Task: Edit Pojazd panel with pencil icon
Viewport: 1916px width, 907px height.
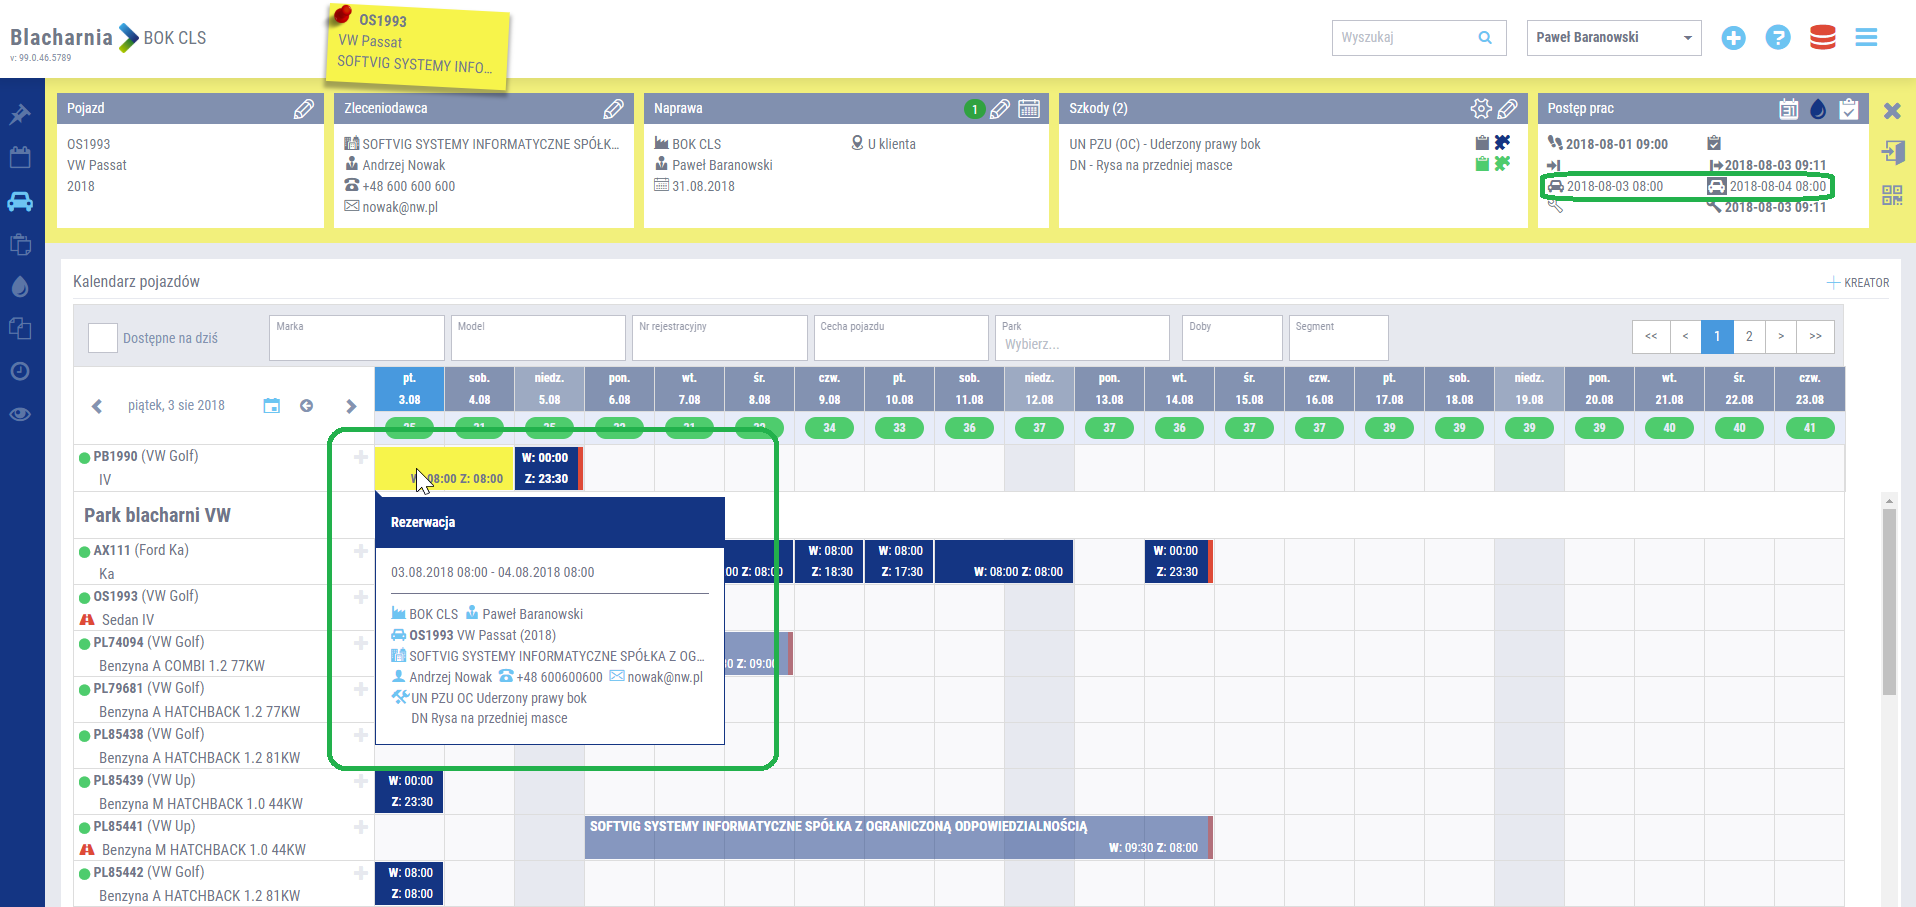Action: coord(303,109)
